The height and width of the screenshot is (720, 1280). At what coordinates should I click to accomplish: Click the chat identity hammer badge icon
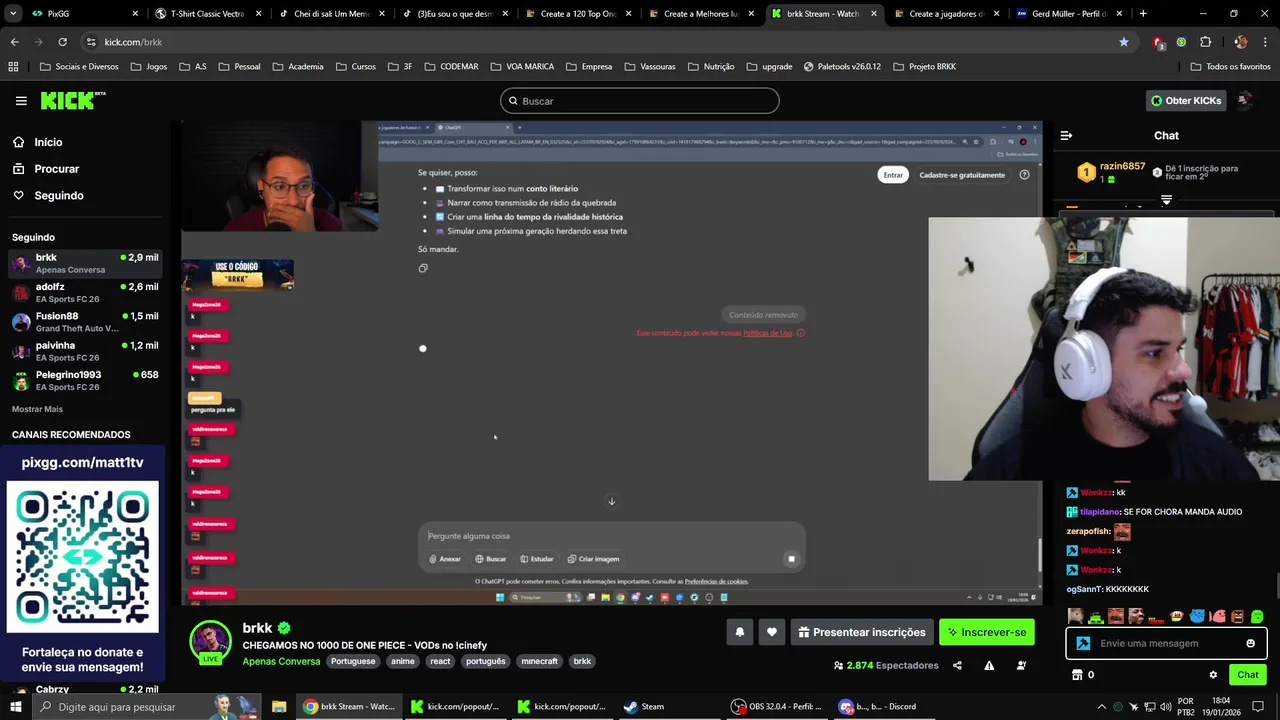pyautogui.click(x=1083, y=643)
